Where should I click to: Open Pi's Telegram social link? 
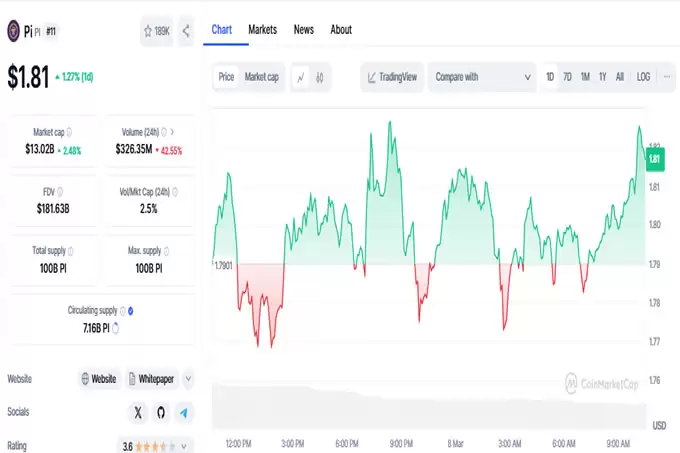point(183,412)
